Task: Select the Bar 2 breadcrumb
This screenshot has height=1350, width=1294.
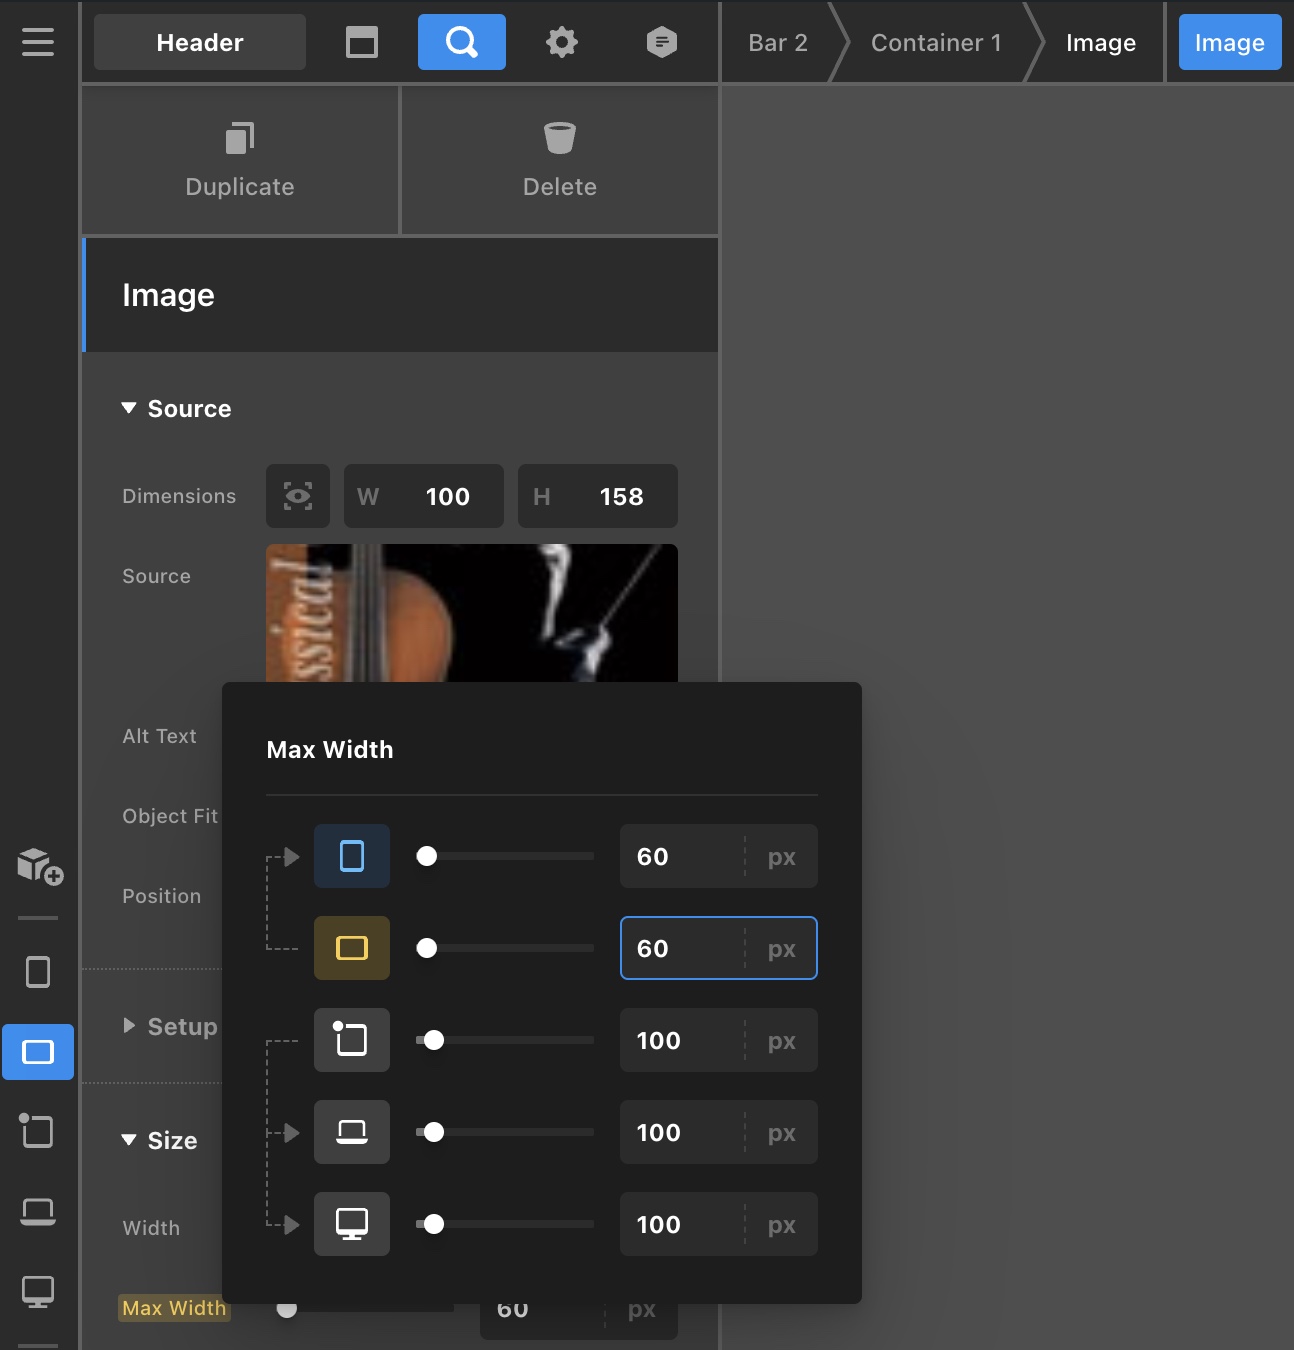Action: coord(777,43)
